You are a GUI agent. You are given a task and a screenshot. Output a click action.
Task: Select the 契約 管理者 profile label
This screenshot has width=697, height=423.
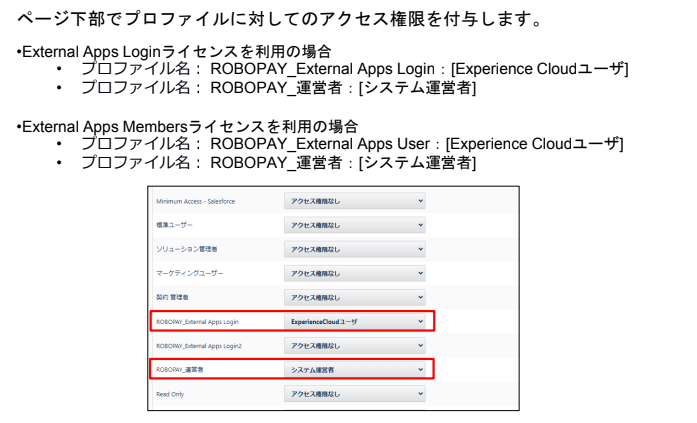(172, 297)
